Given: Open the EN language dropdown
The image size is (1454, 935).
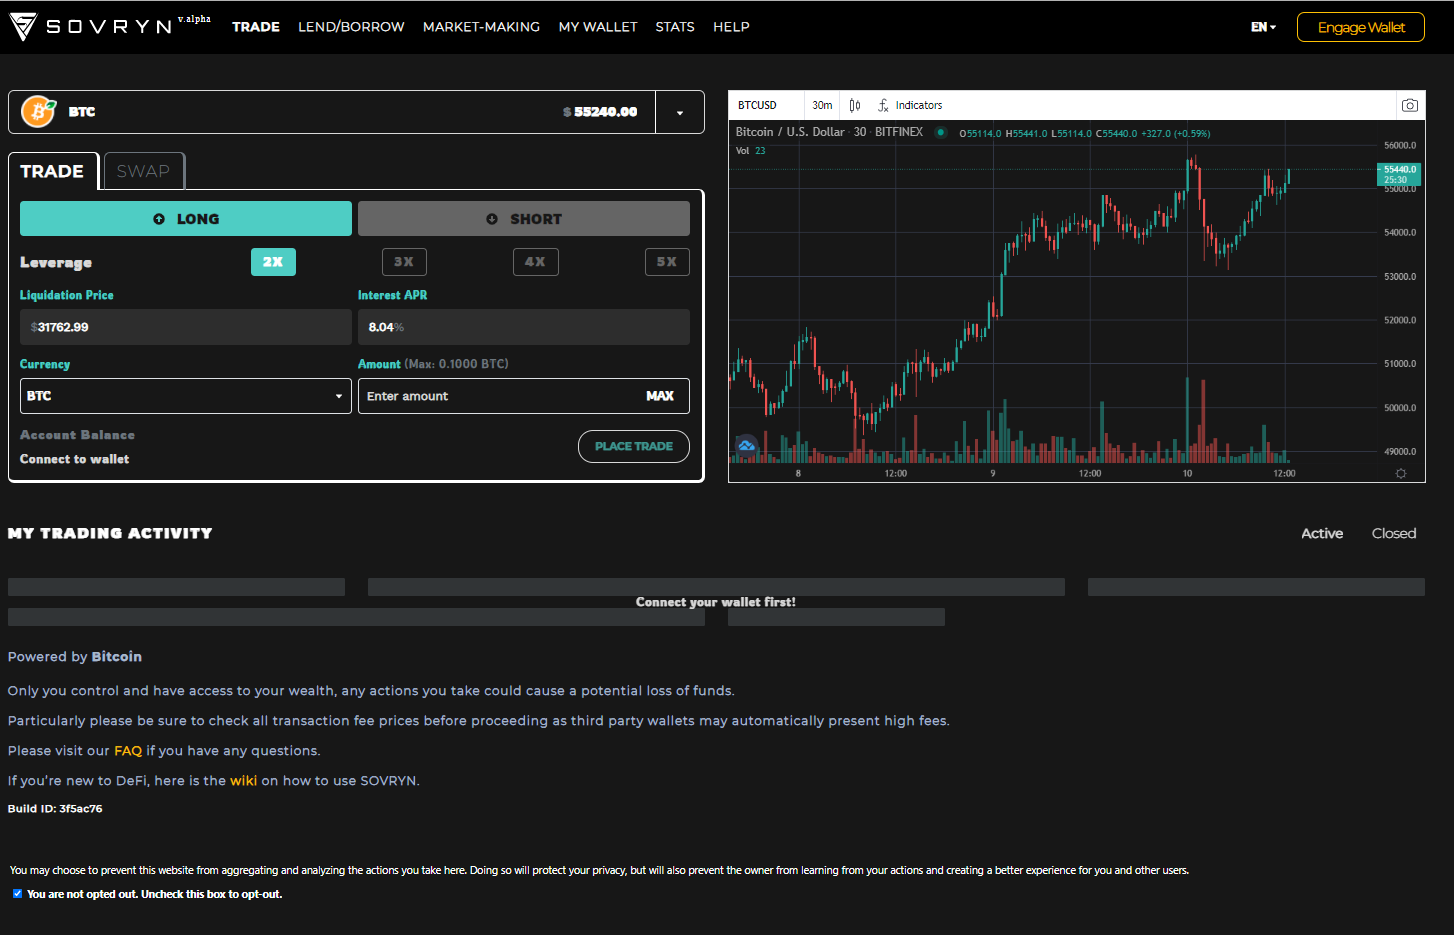Looking at the screenshot, I should tap(1263, 27).
